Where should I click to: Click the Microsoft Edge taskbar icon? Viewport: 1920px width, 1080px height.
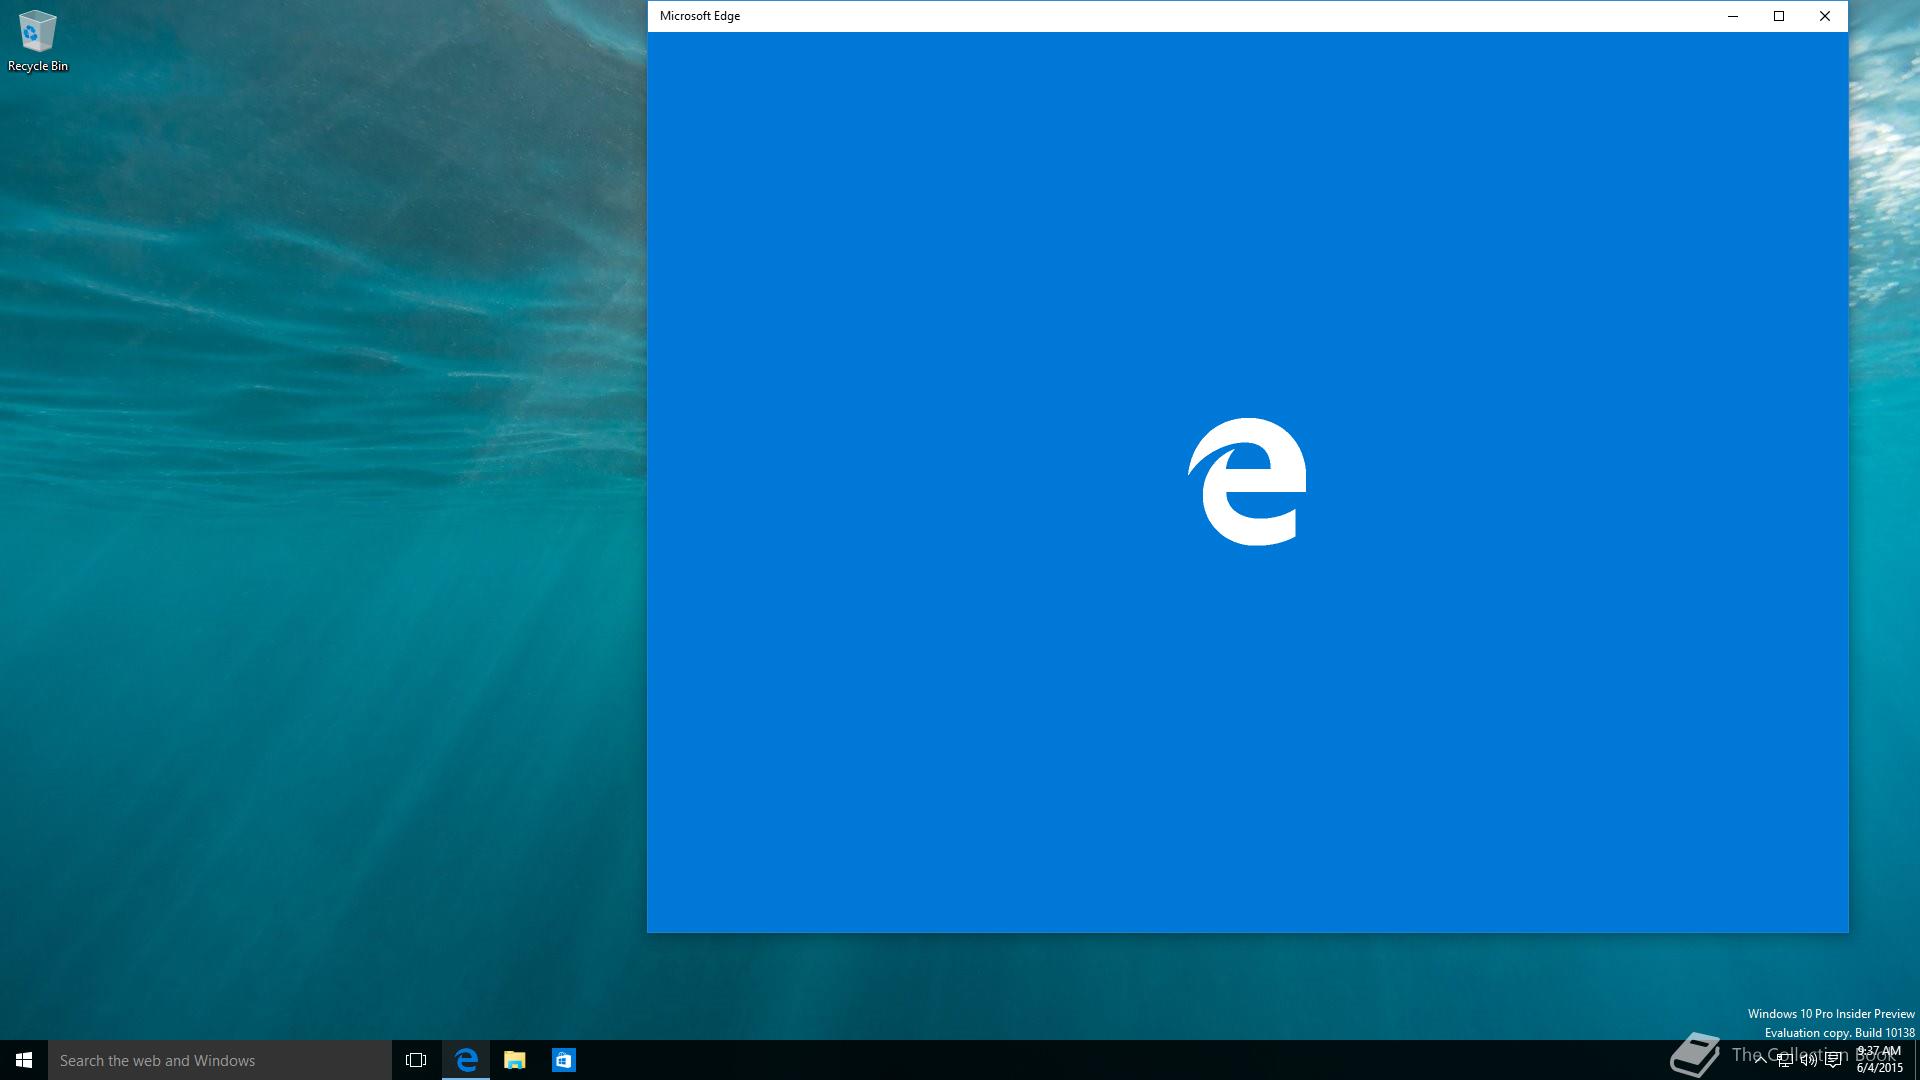point(466,1060)
